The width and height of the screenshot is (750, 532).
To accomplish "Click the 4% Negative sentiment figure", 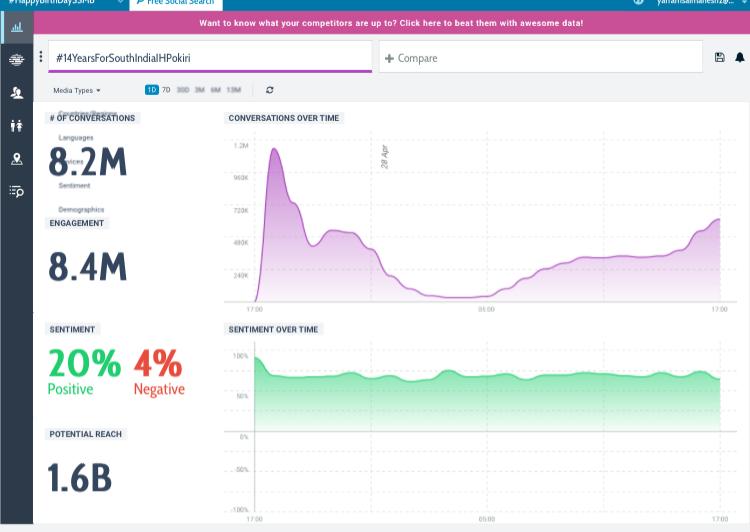I will click(x=159, y=372).
